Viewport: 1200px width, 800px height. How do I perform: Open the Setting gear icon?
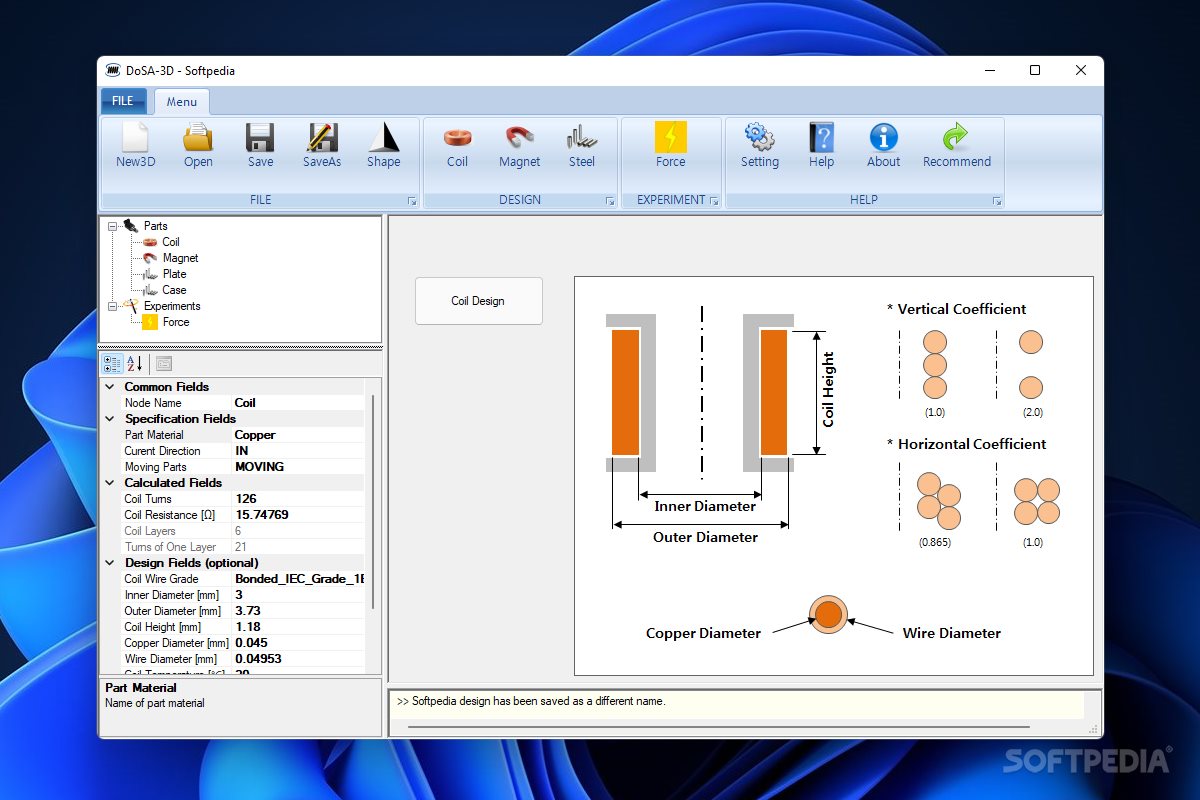[760, 137]
